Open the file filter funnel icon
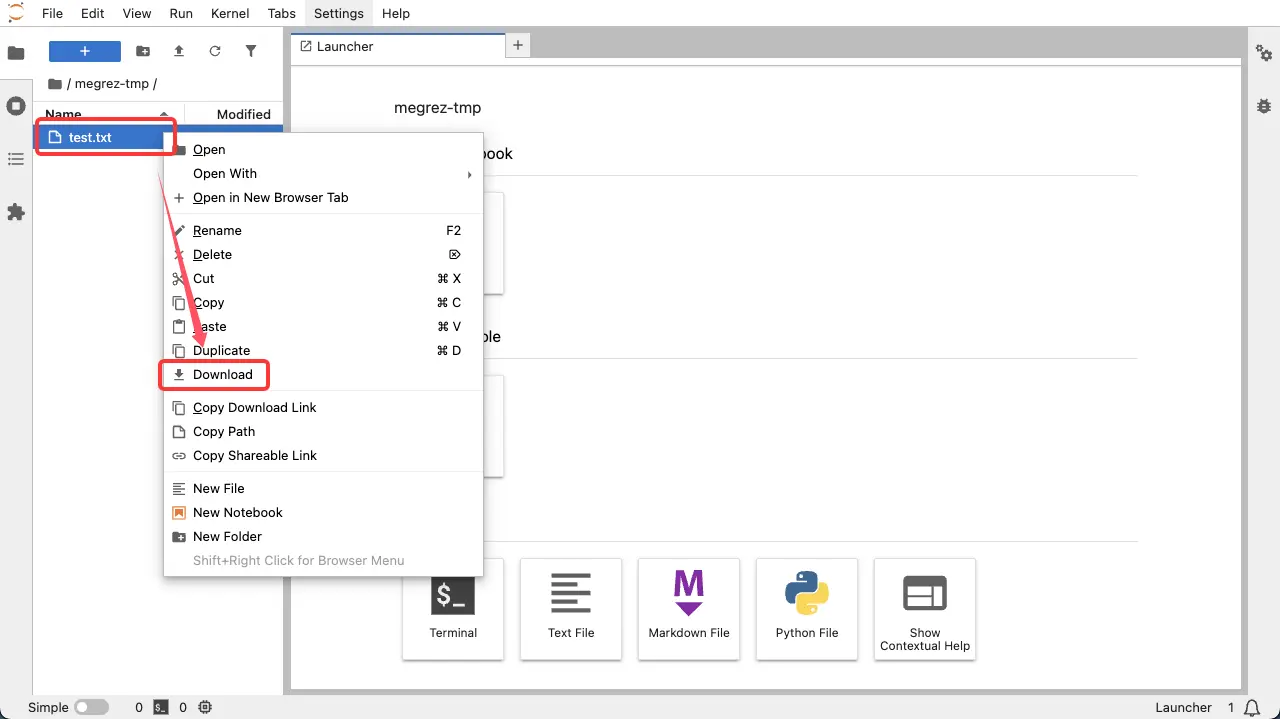This screenshot has width=1280, height=719. pyautogui.click(x=251, y=51)
